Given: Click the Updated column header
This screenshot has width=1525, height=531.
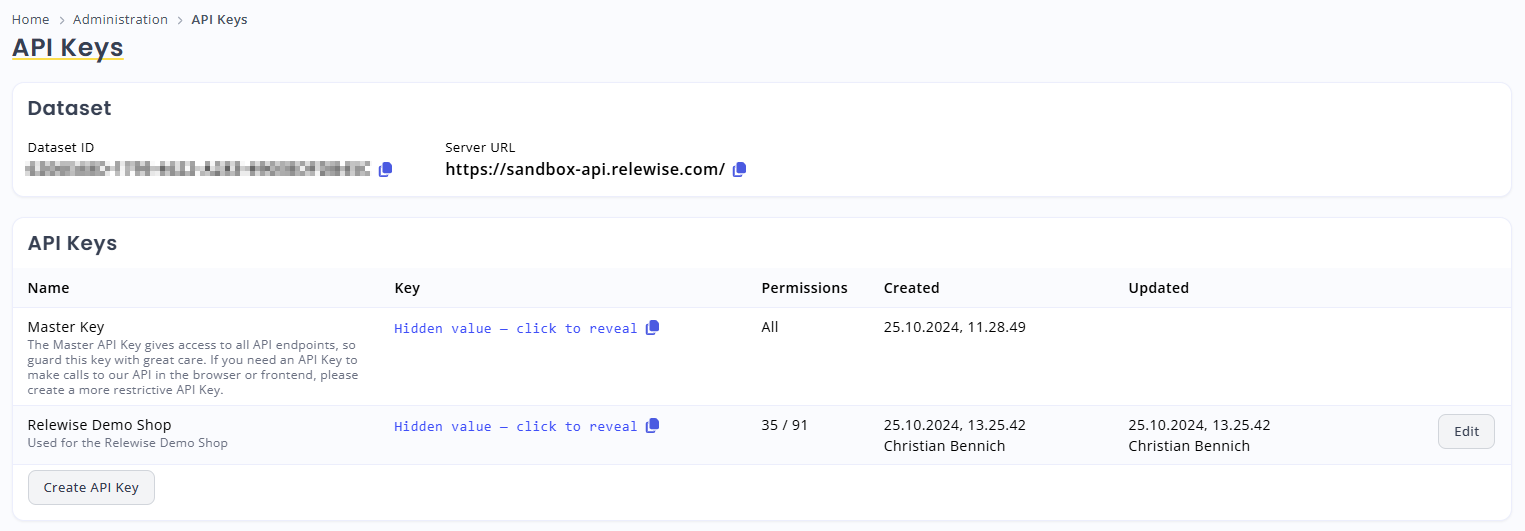Looking at the screenshot, I should tap(1158, 288).
